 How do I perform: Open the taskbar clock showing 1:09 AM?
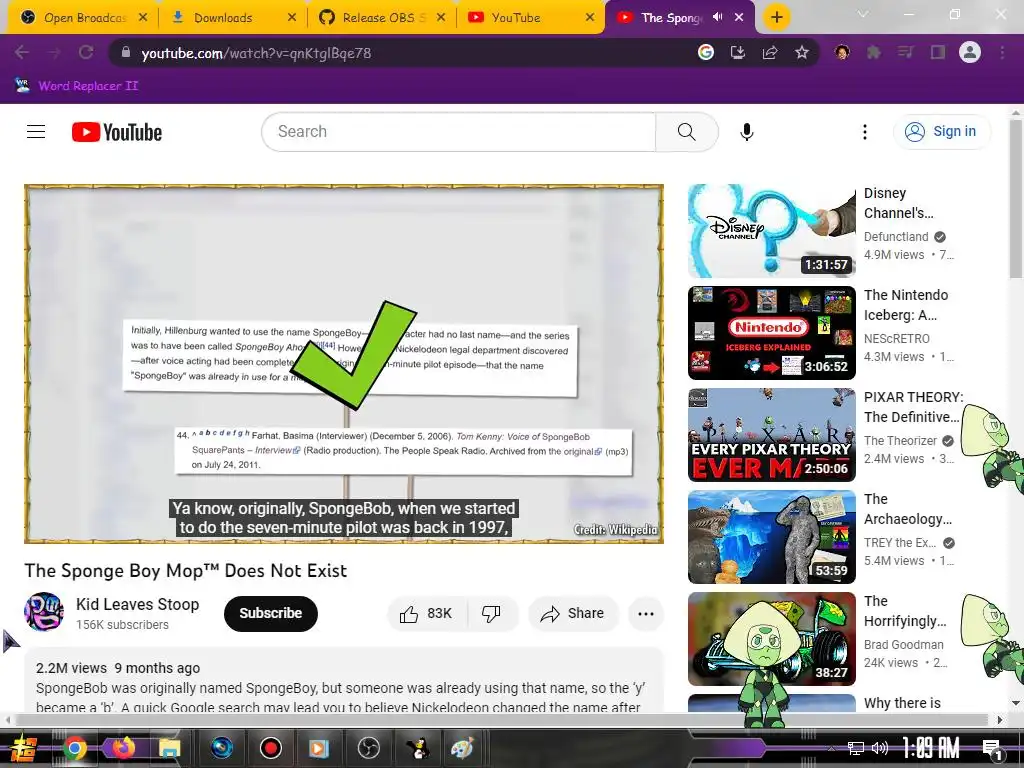931,747
